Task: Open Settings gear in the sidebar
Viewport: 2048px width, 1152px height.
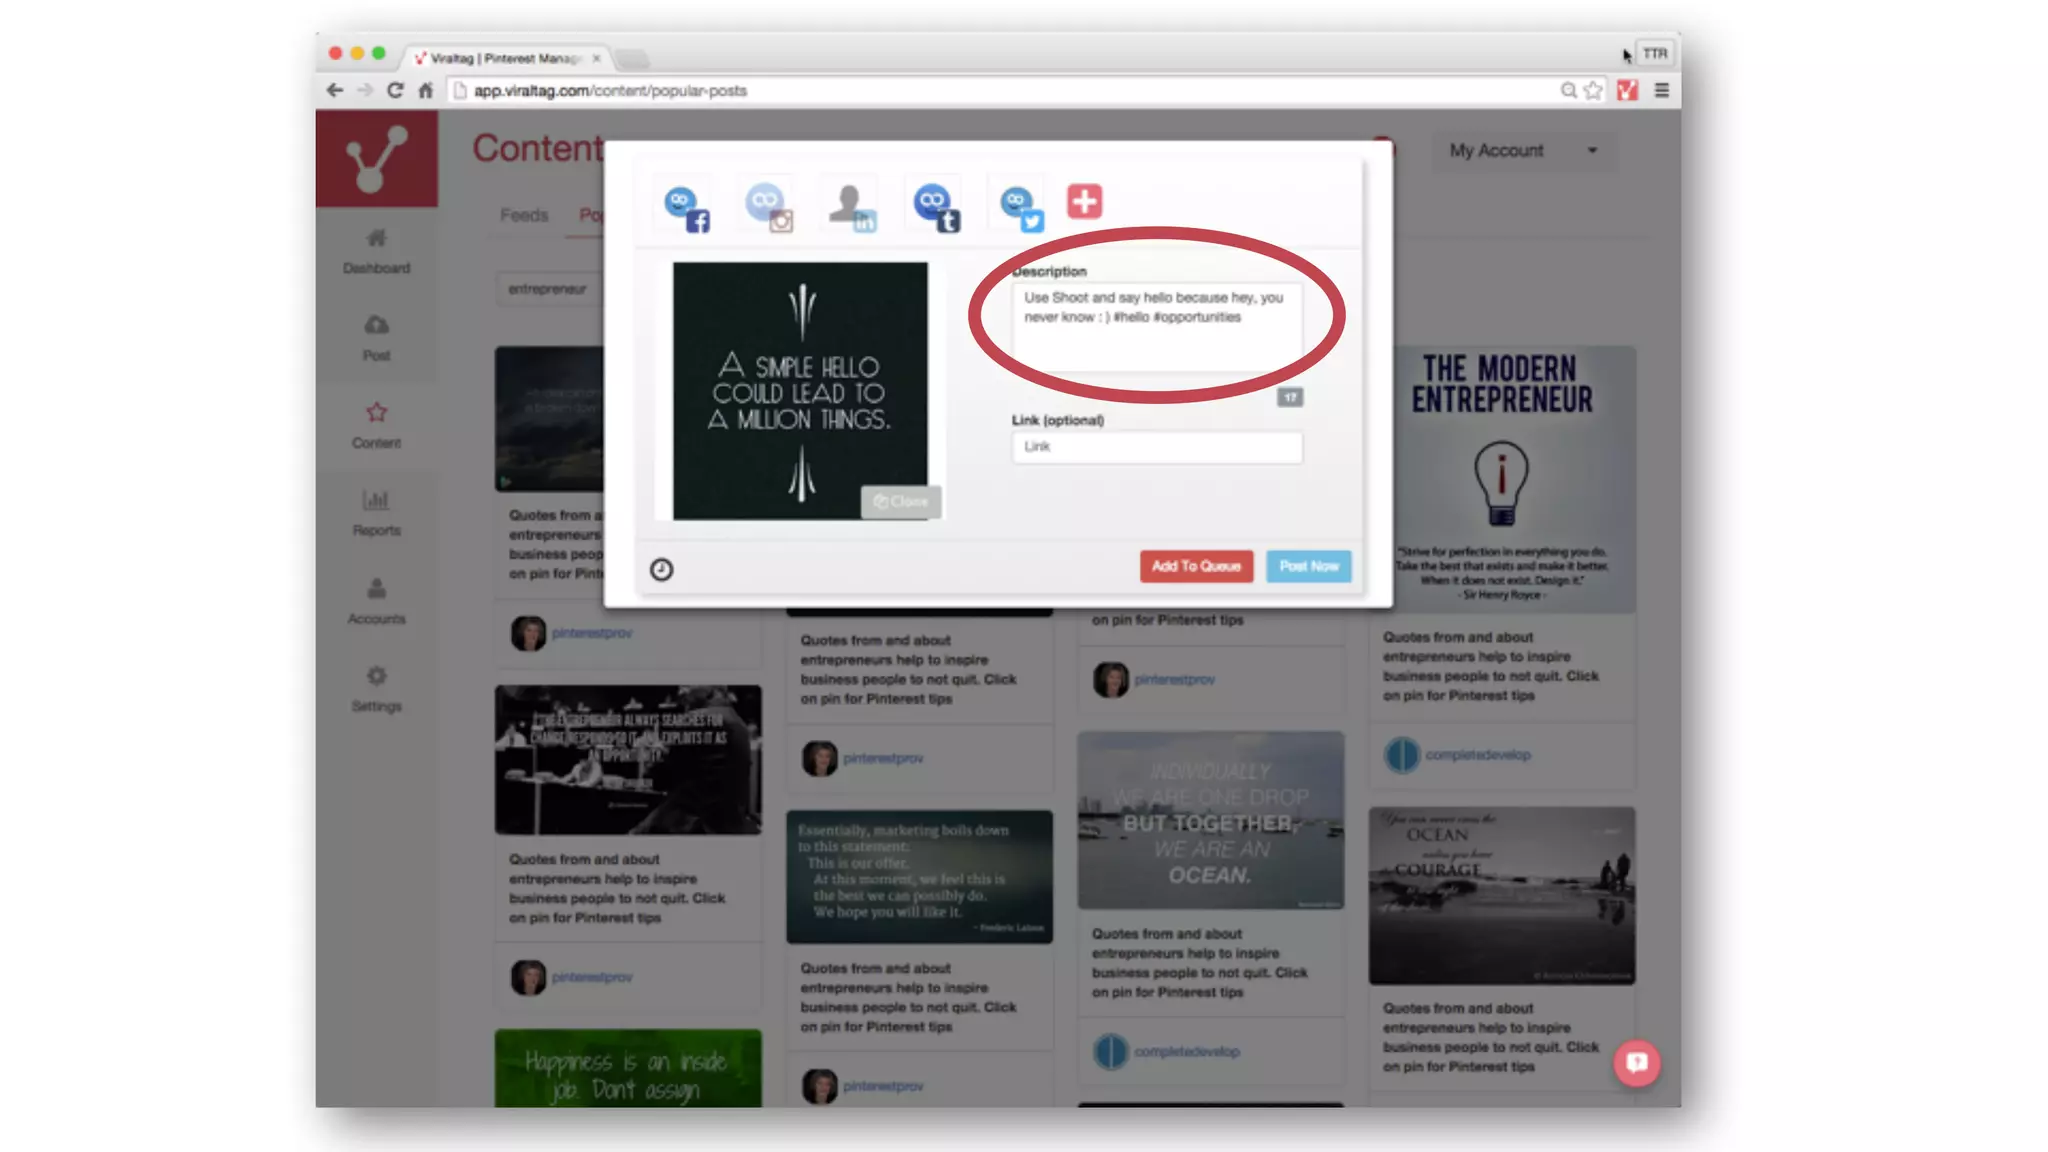Action: tap(376, 688)
